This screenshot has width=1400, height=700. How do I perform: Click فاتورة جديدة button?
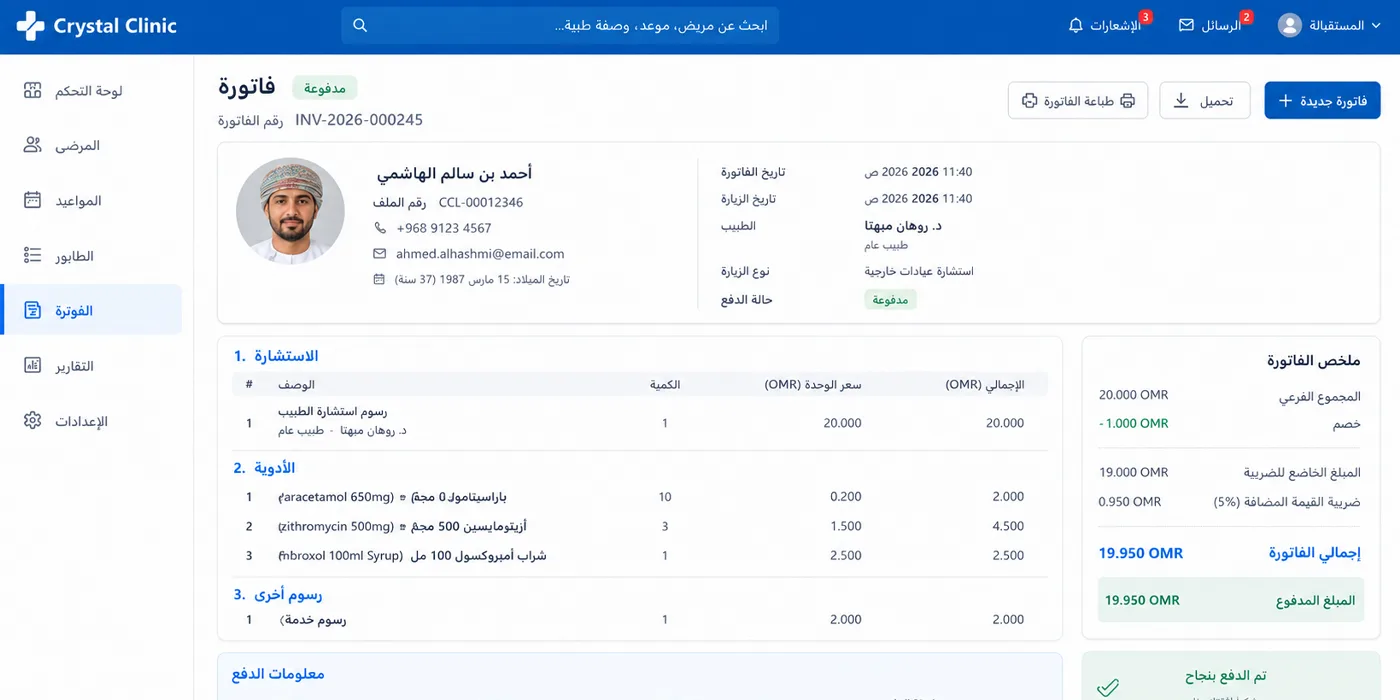pyautogui.click(x=1322, y=100)
